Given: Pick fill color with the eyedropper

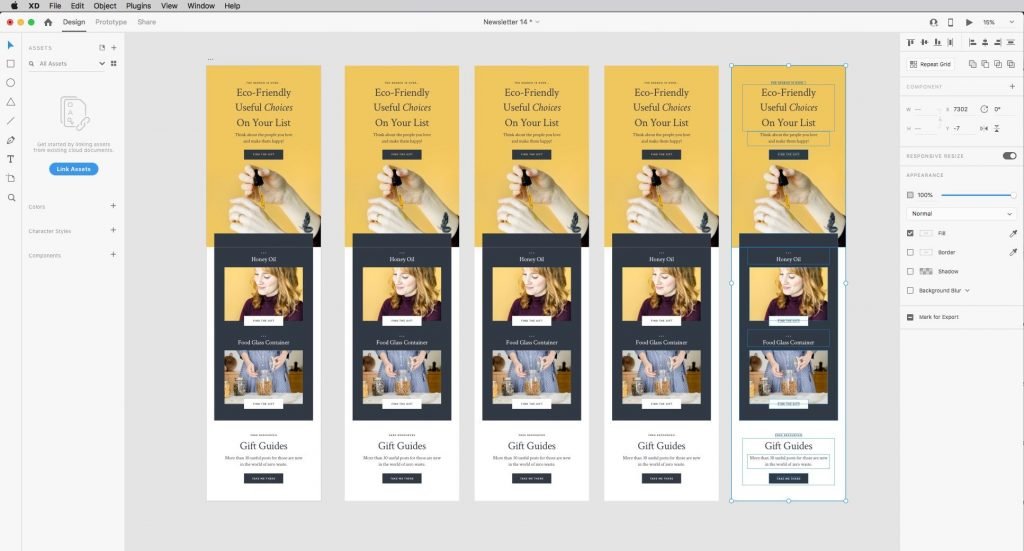Looking at the screenshot, I should 1012,233.
